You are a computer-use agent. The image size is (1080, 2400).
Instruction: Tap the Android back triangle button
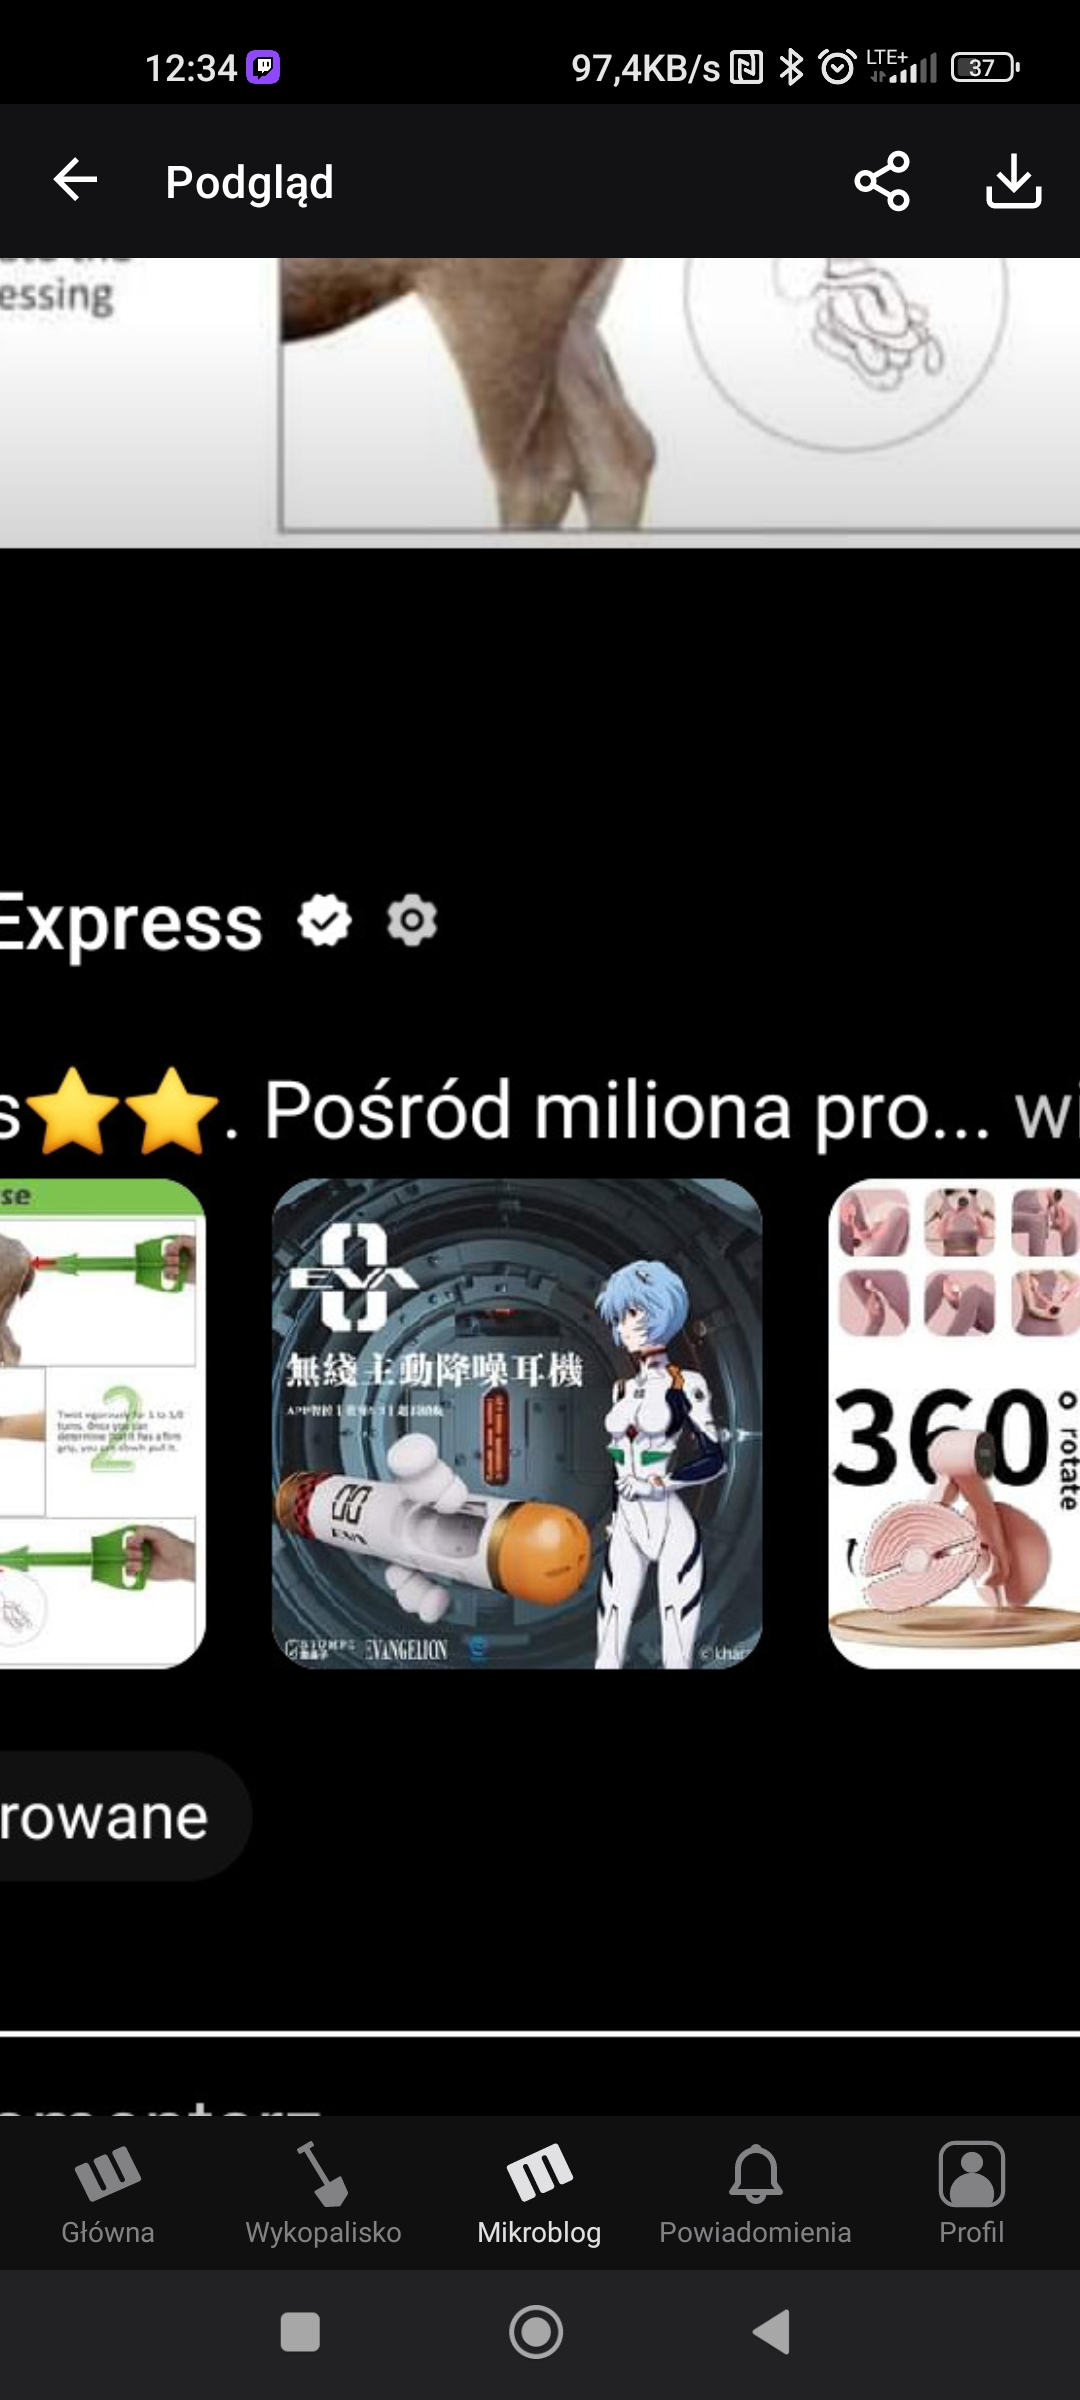[x=772, y=2332]
